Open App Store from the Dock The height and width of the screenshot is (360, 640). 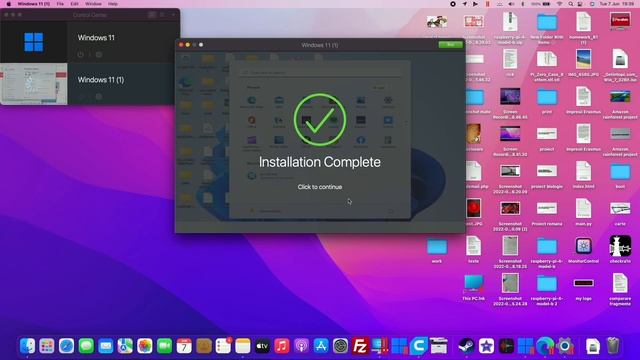(x=321, y=346)
